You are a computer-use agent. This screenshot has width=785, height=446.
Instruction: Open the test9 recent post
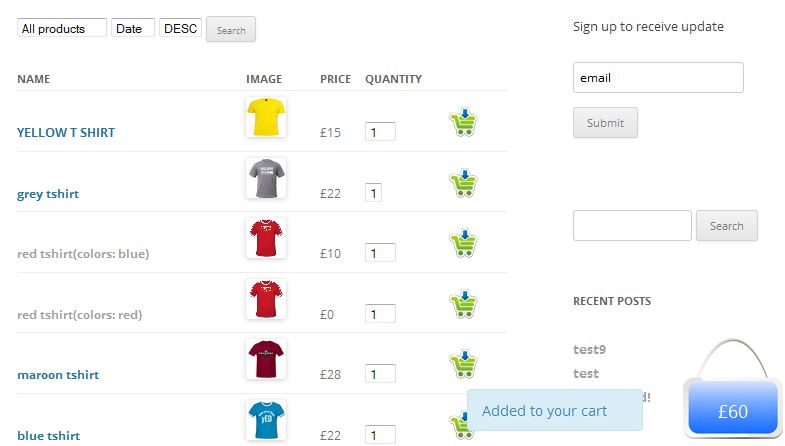589,349
